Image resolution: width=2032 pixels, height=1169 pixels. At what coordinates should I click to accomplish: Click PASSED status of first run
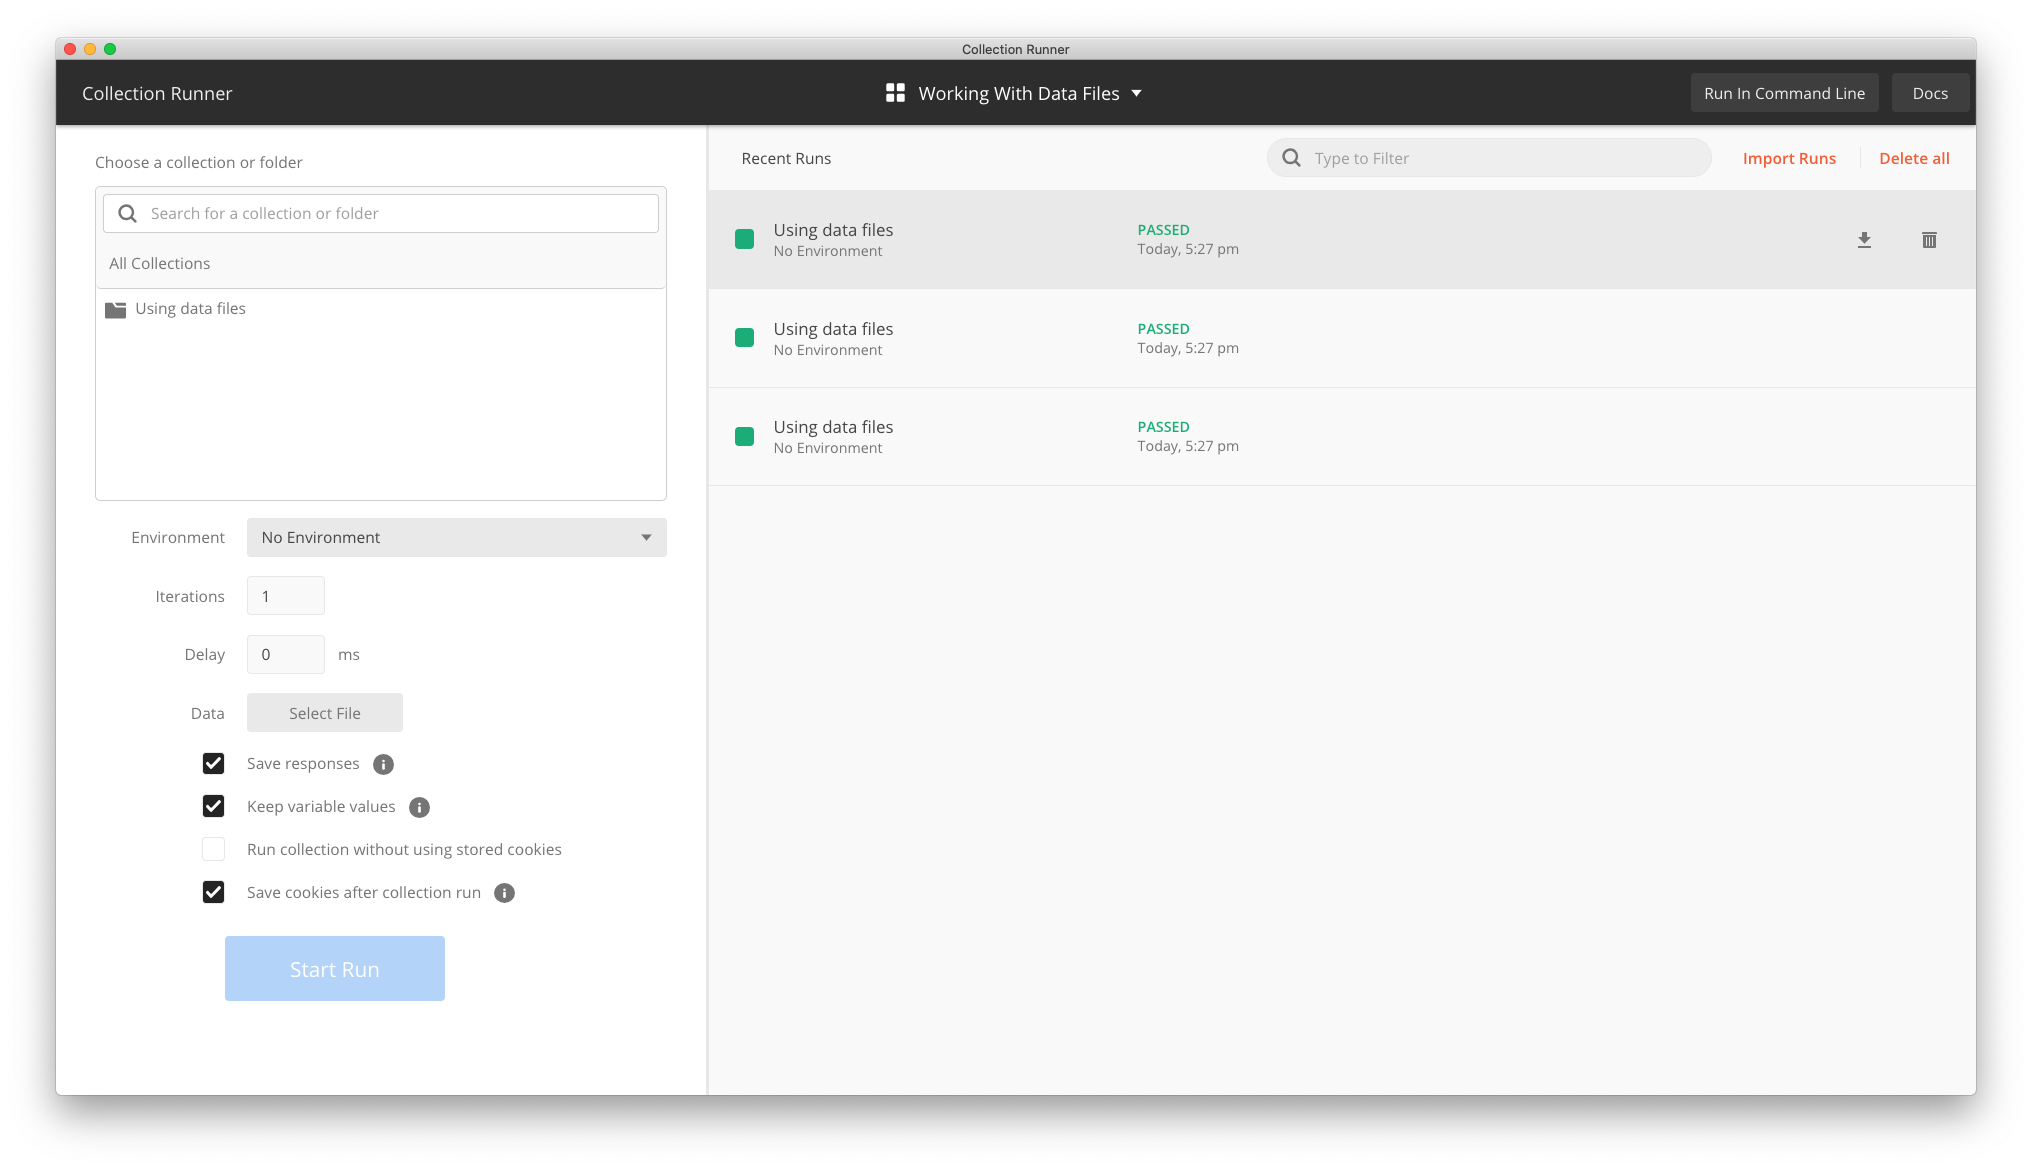tap(1163, 230)
